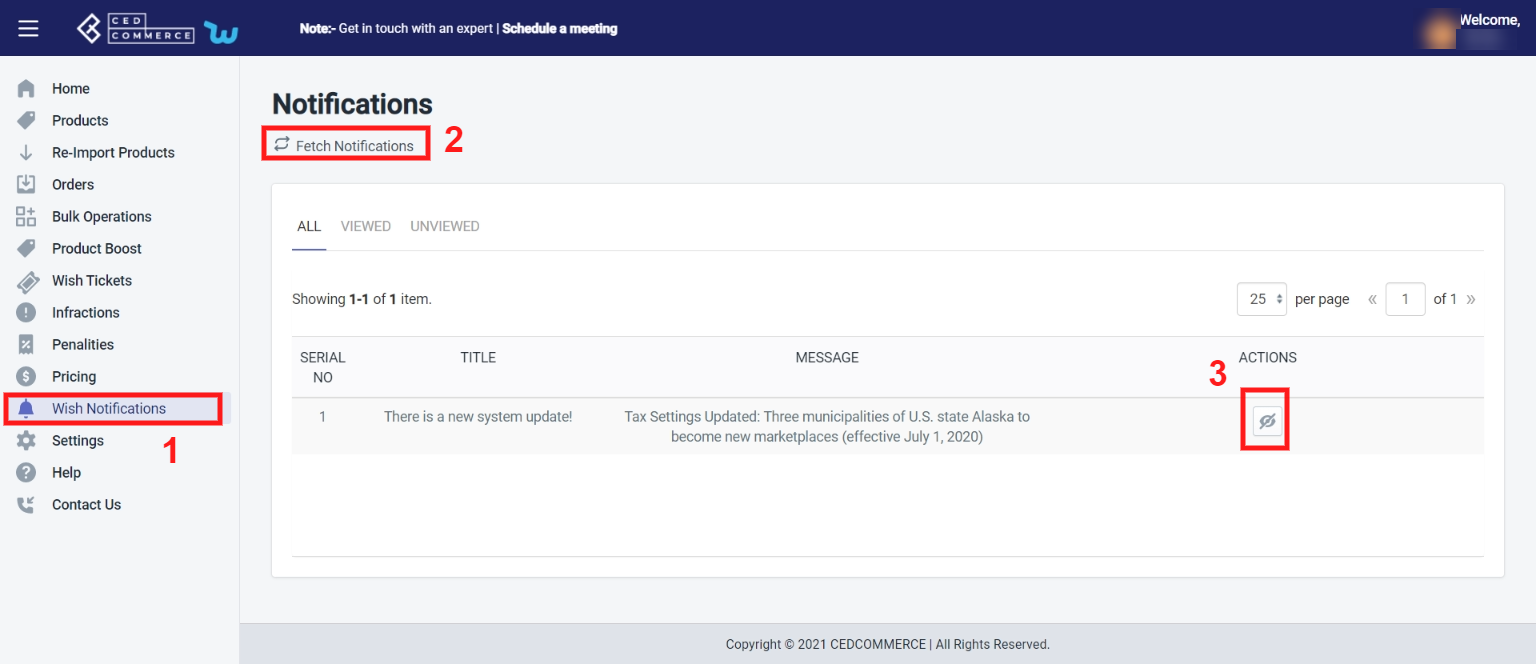Open the Schedule a meeting link
Image resolution: width=1536 pixels, height=664 pixels.
[561, 28]
